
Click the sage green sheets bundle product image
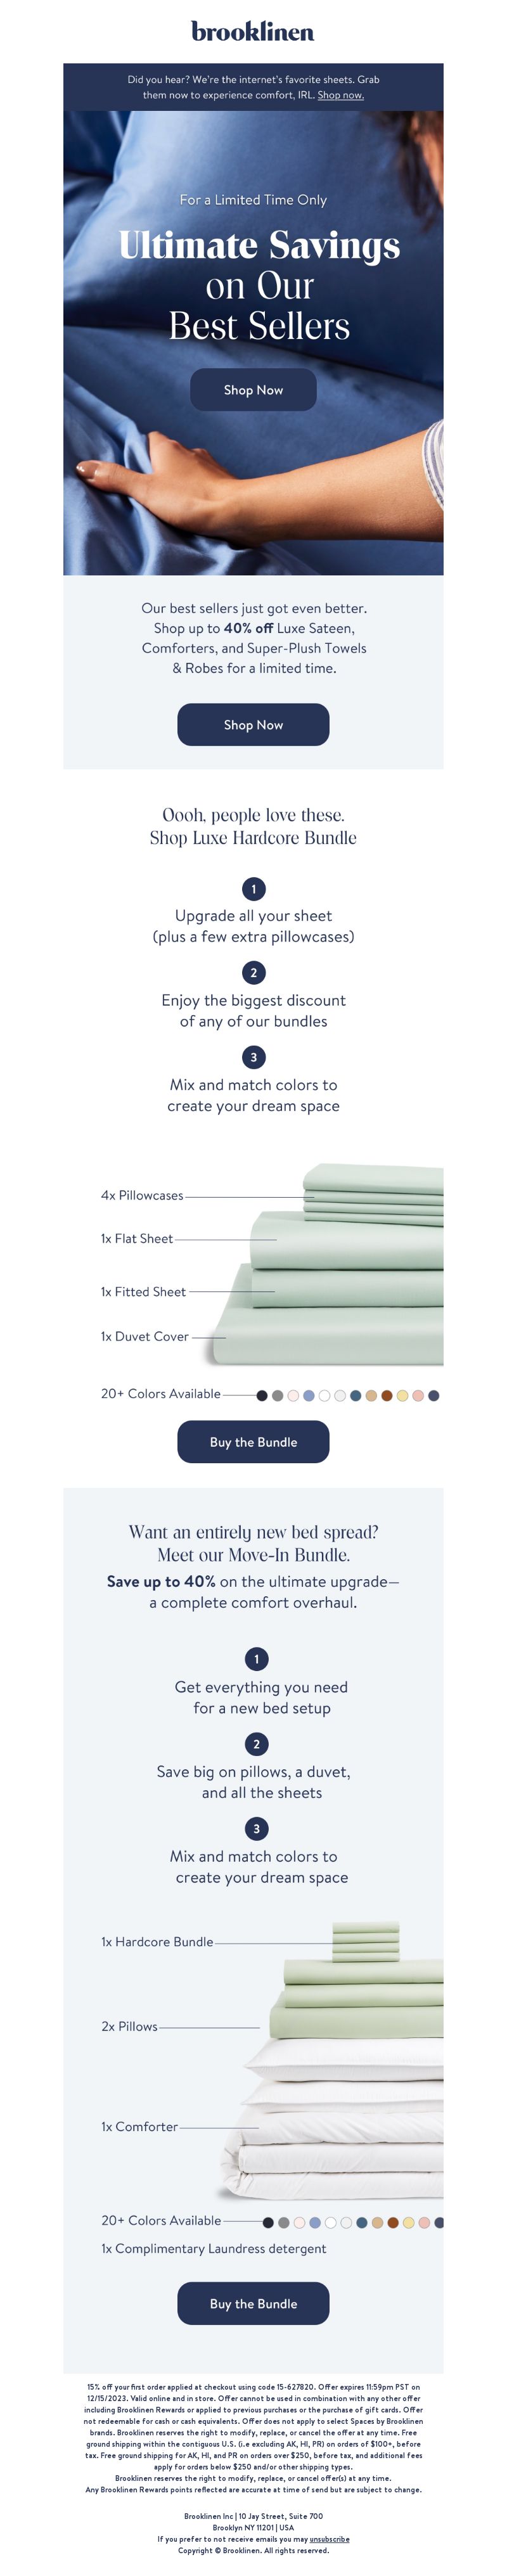point(325,1265)
